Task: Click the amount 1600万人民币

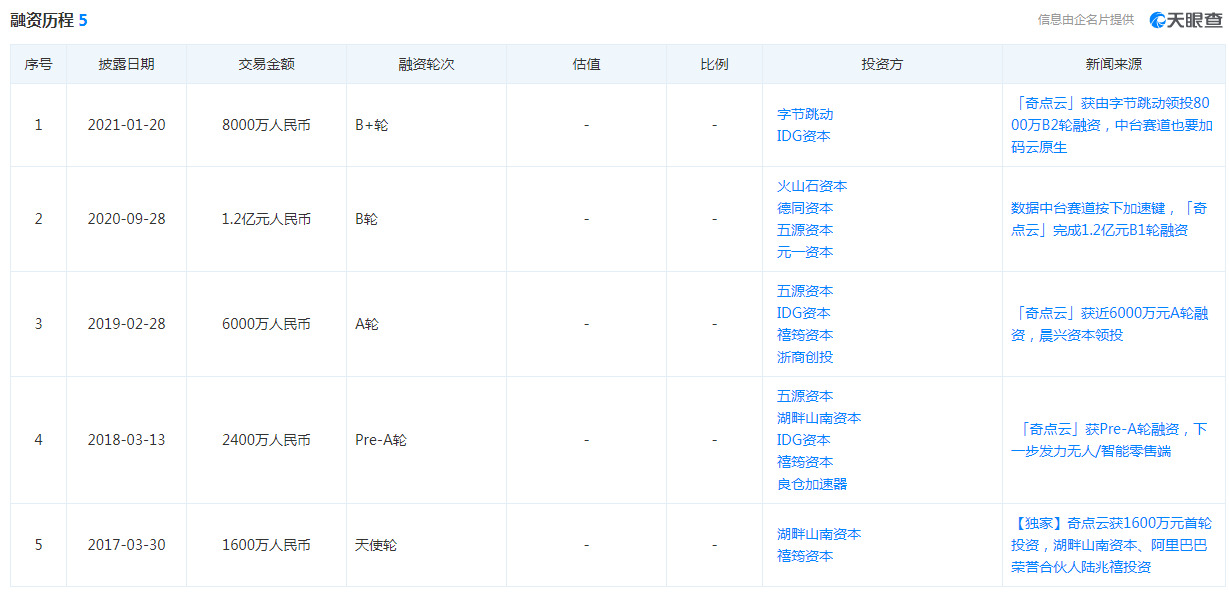Action: tap(267, 545)
